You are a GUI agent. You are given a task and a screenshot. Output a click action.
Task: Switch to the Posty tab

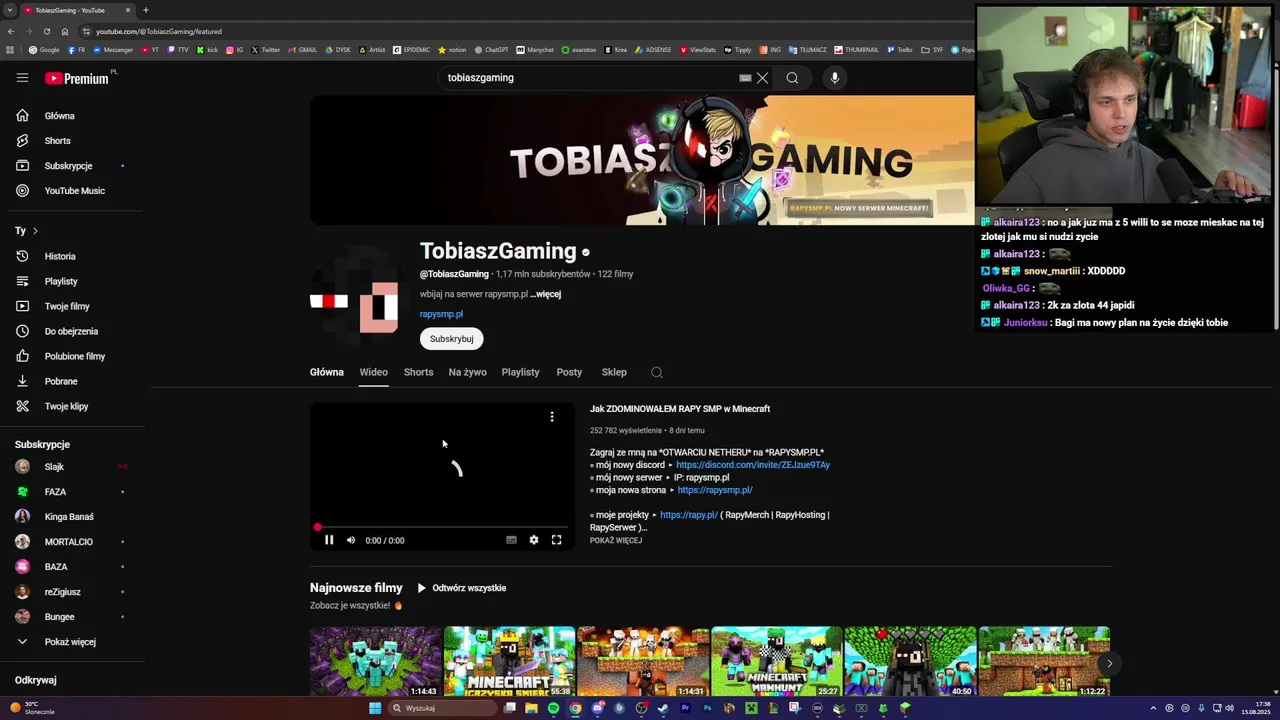[569, 372]
